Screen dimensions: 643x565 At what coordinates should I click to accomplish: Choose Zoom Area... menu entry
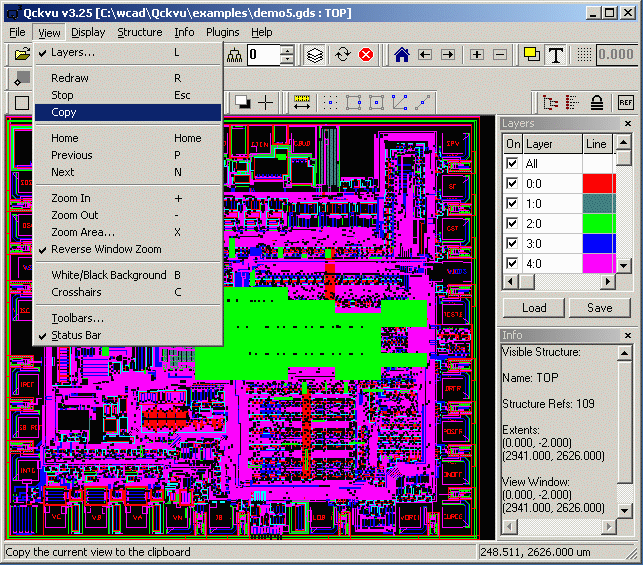pos(128,232)
